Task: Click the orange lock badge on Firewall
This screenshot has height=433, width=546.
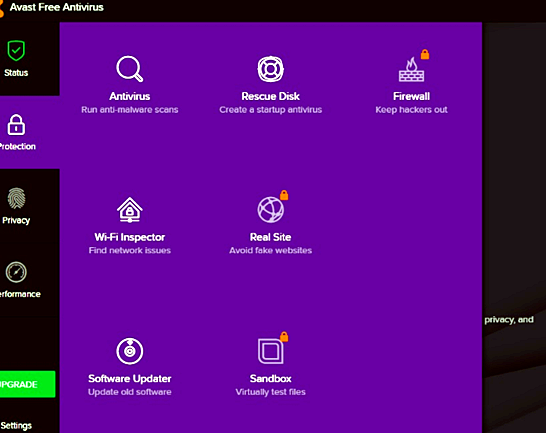Action: 425,54
